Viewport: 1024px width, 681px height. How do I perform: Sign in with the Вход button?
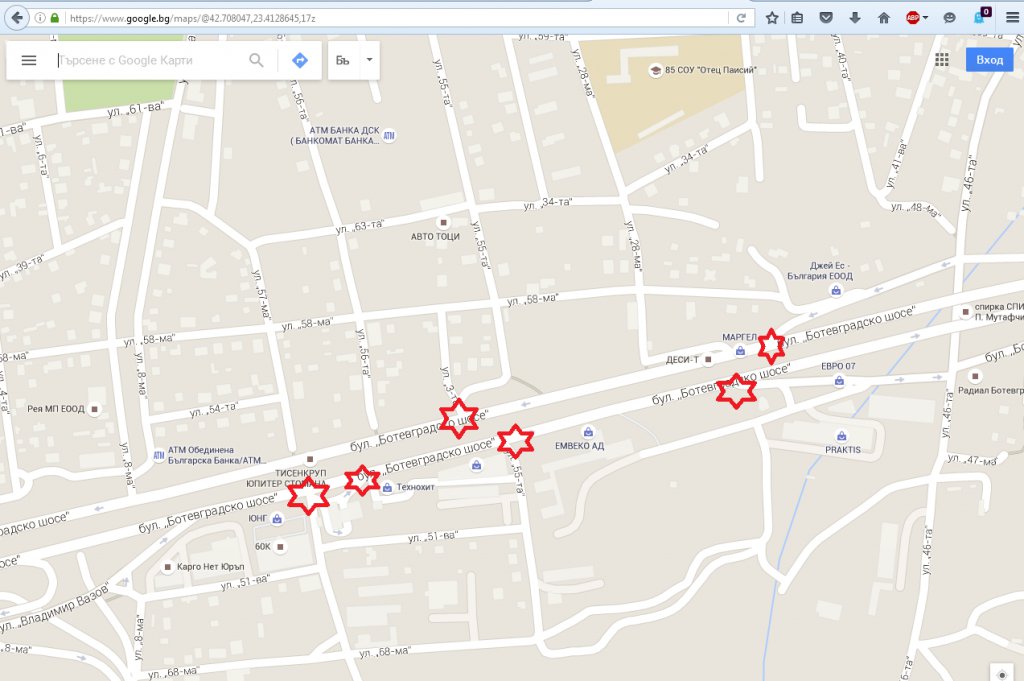989,60
